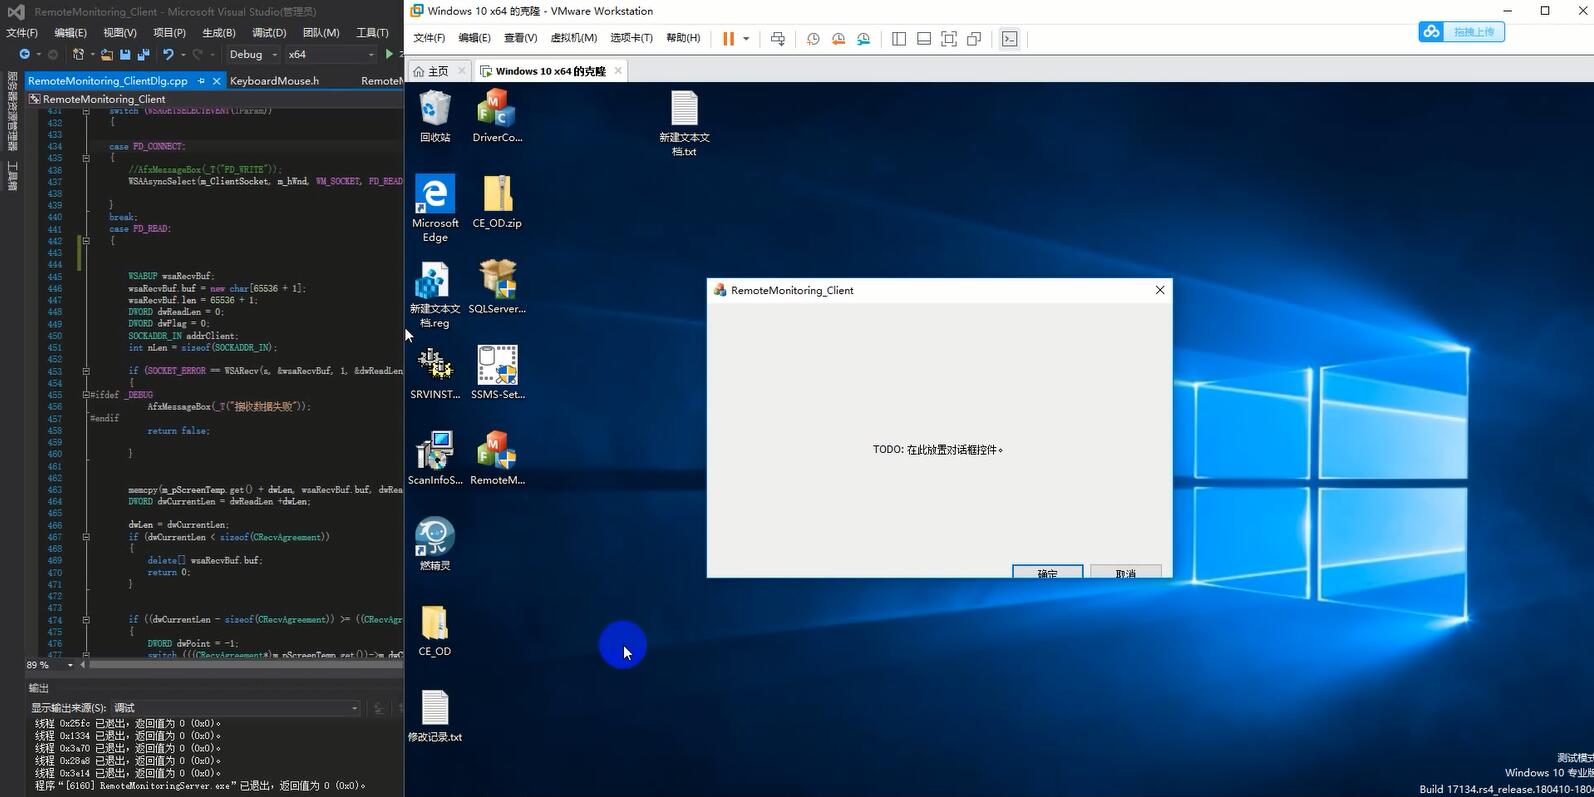The width and height of the screenshot is (1594, 797).
Task: Click the Save All icon in Visual Studio
Action: (x=143, y=54)
